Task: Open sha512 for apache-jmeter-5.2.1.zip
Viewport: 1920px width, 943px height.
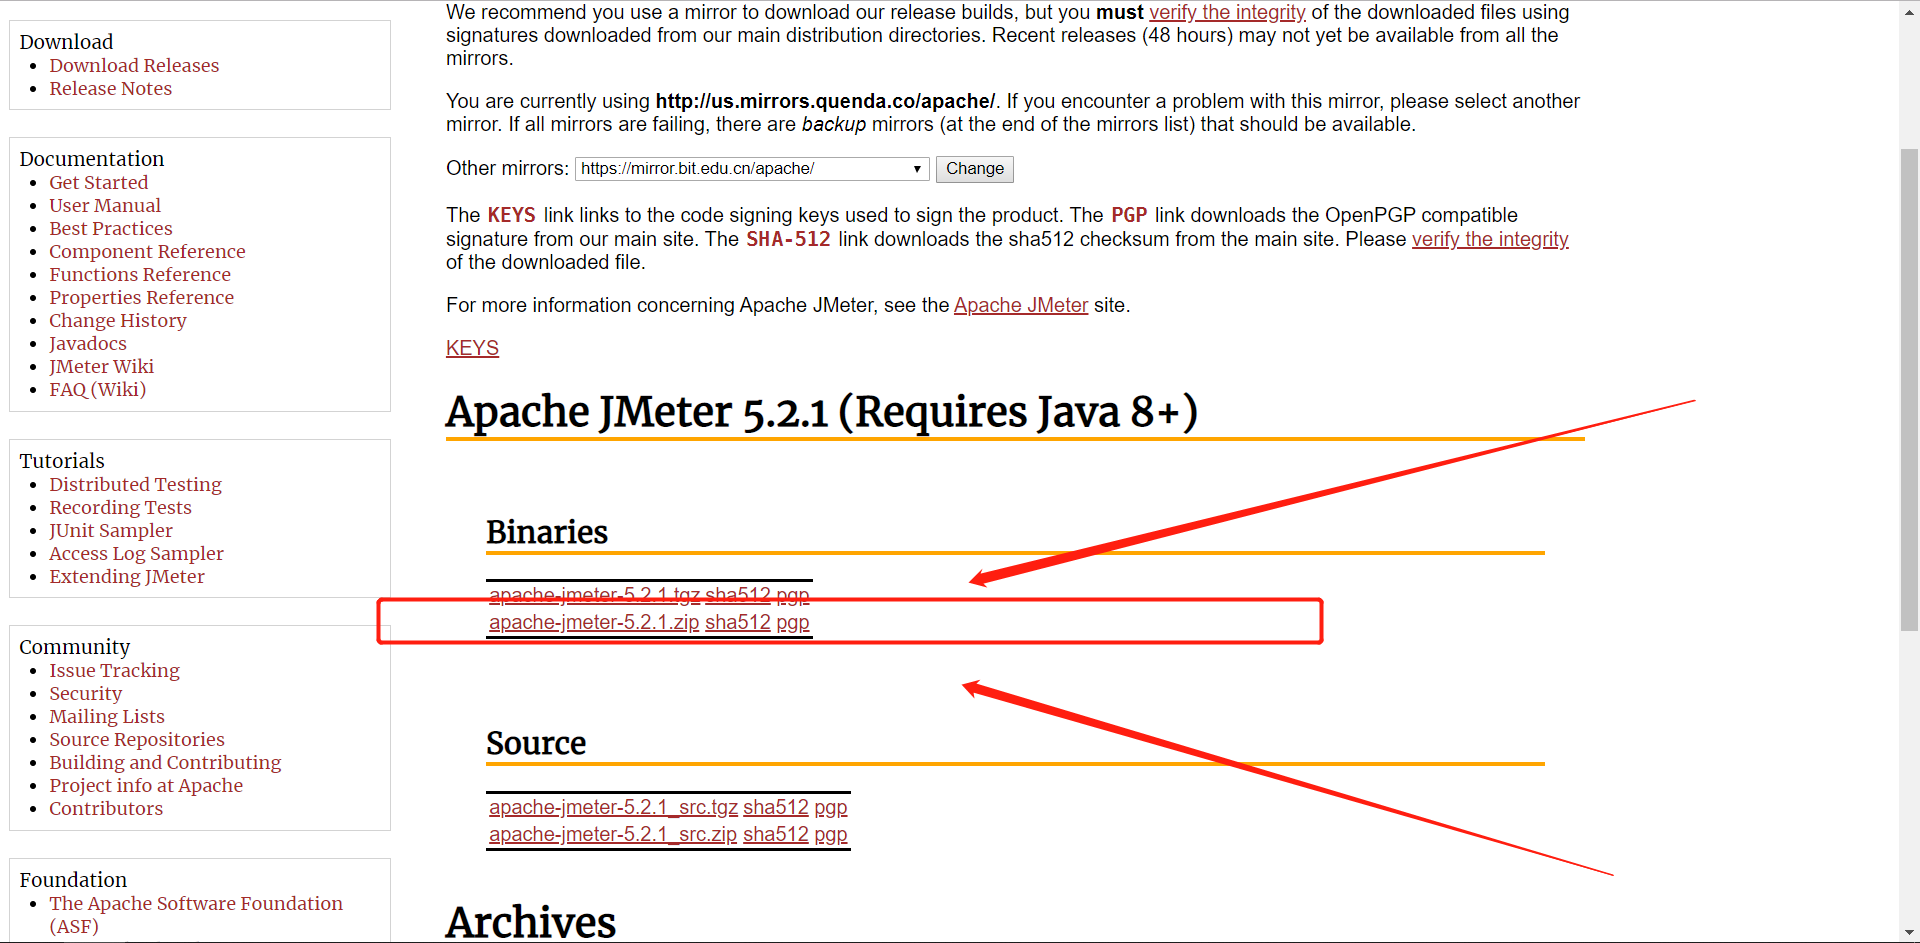Action: 738,622
